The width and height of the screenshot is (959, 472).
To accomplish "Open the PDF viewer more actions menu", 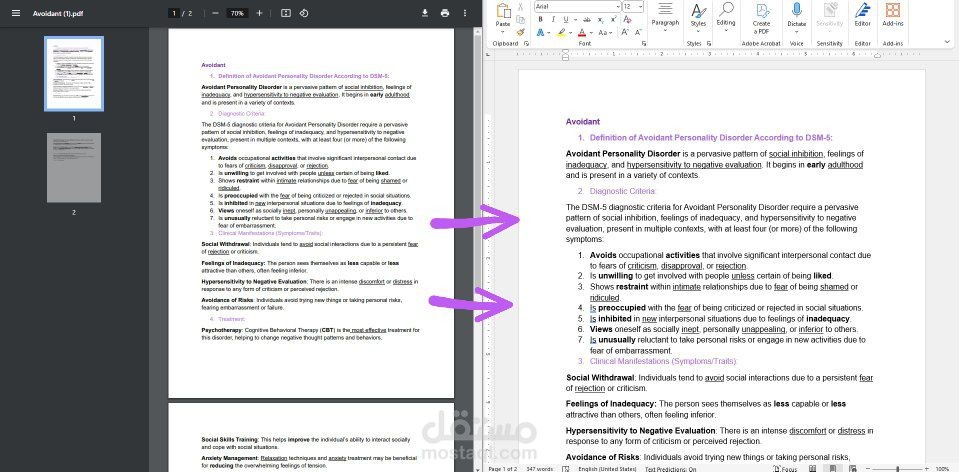I will point(465,13).
